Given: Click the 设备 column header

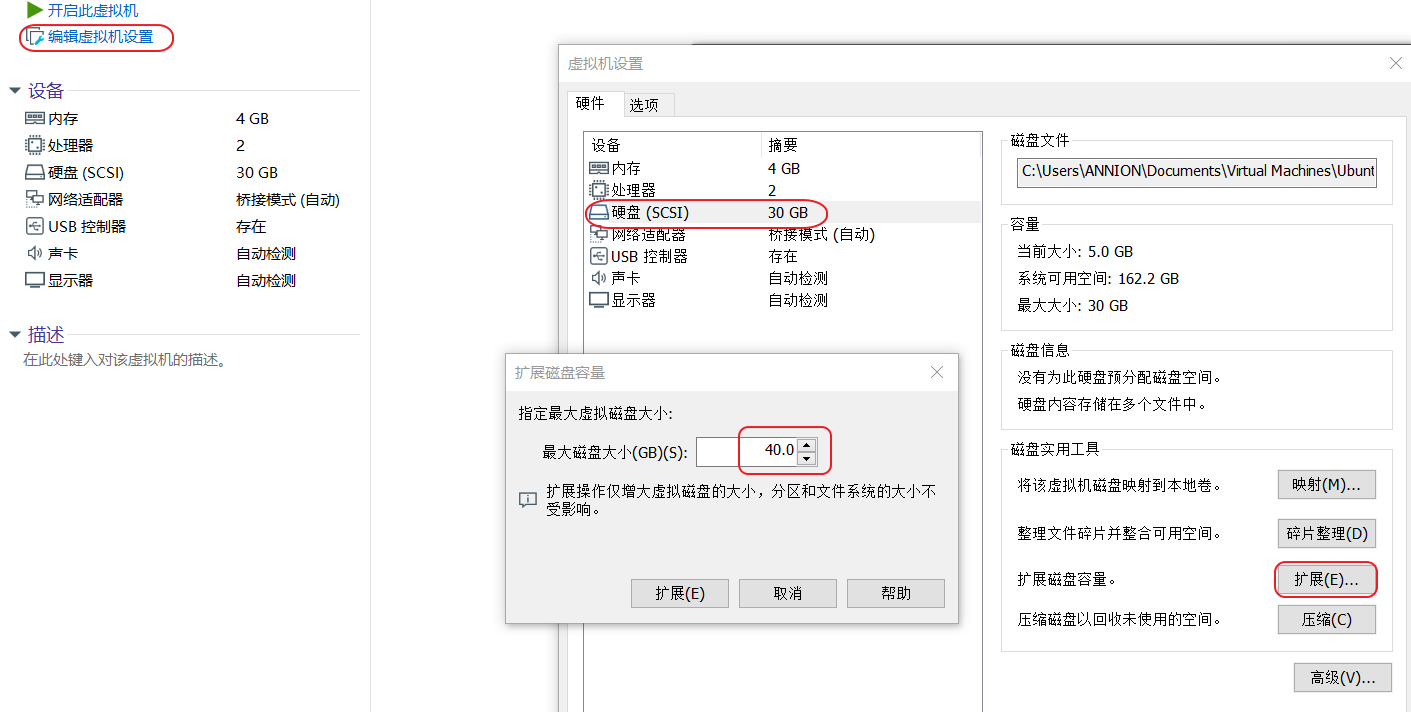Looking at the screenshot, I should pos(673,145).
